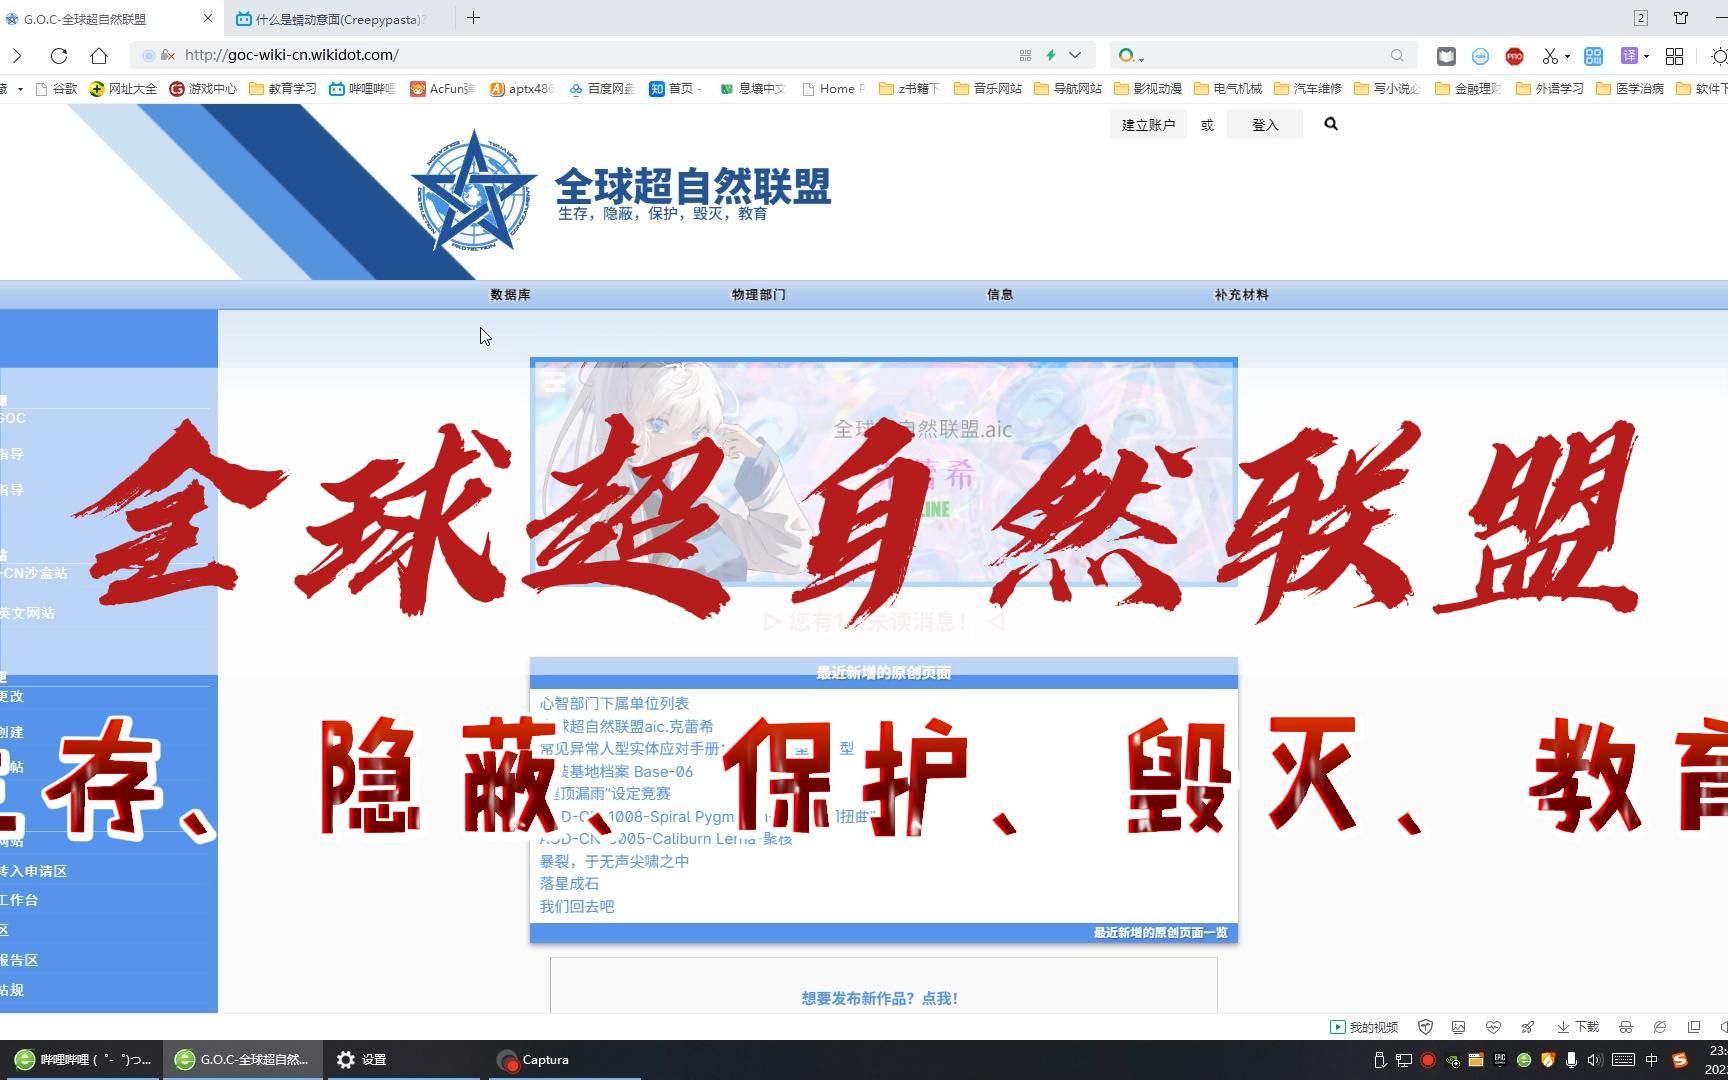Click the 建立账户 button
This screenshot has height=1080, width=1728.
click(1148, 125)
